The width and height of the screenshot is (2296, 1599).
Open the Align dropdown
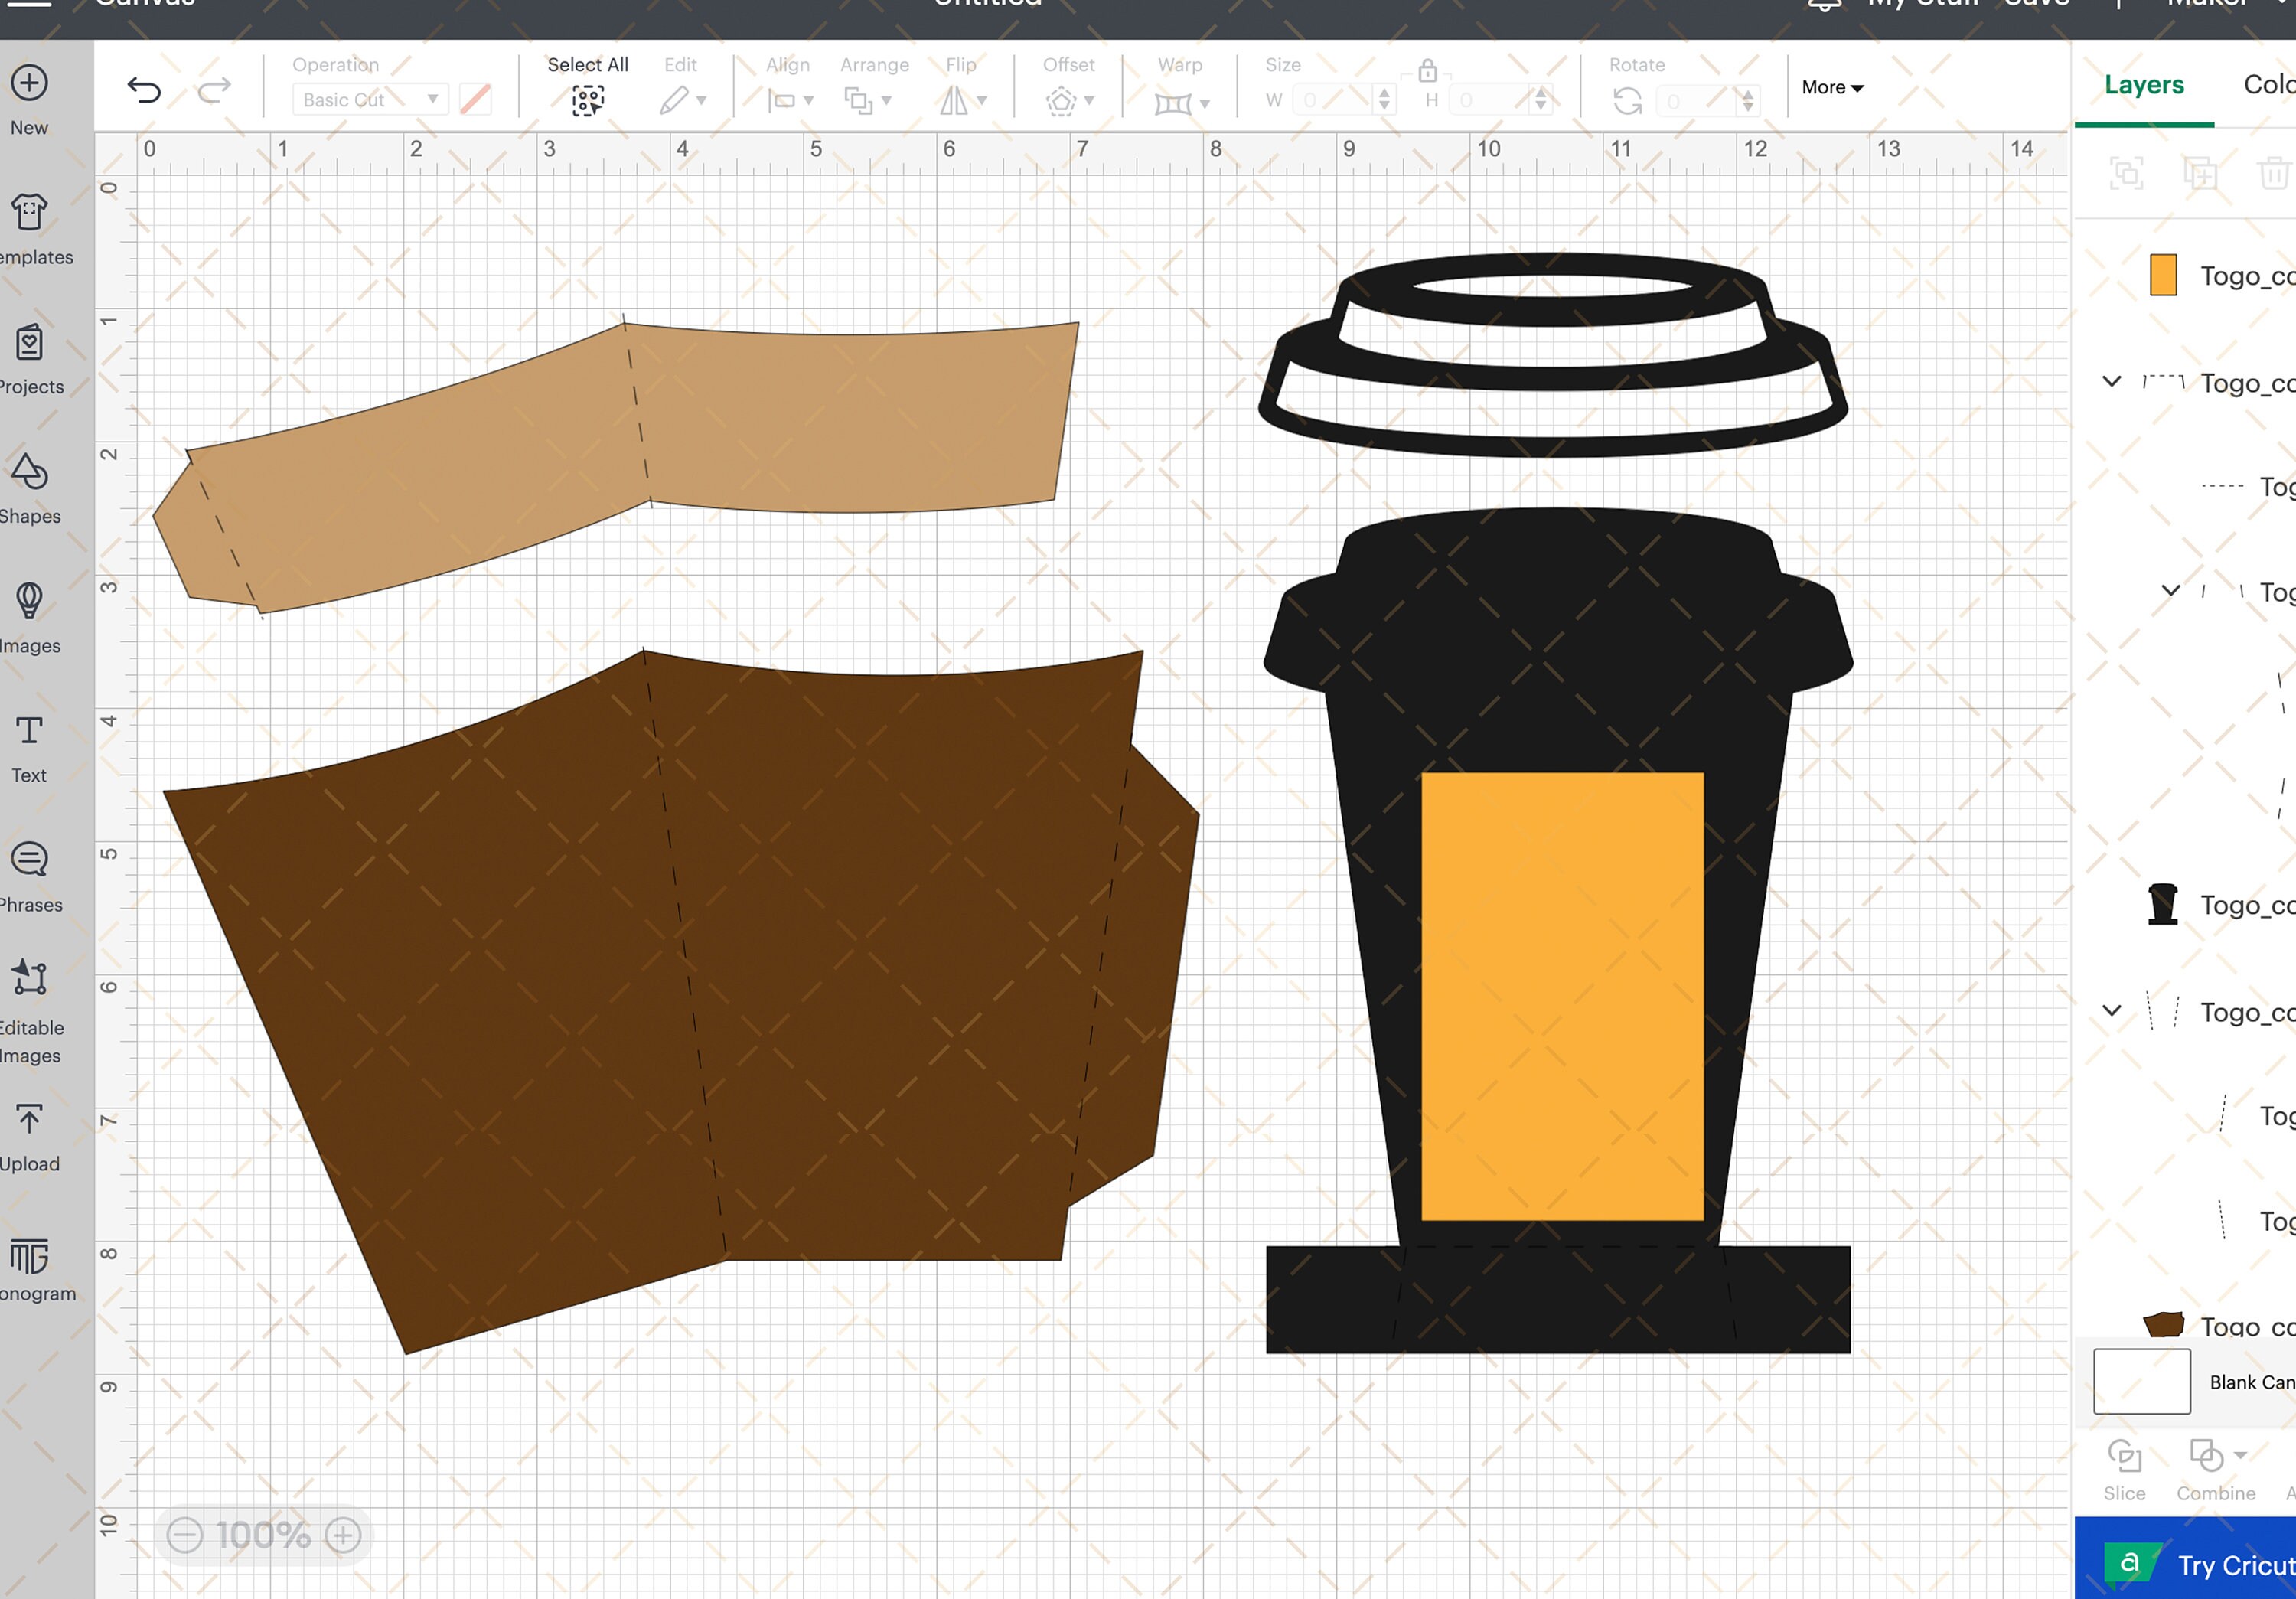point(790,100)
